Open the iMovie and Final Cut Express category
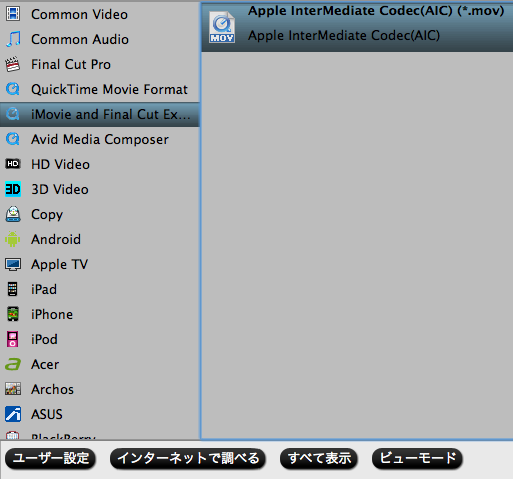Image resolution: width=513 pixels, height=479 pixels. (x=100, y=114)
